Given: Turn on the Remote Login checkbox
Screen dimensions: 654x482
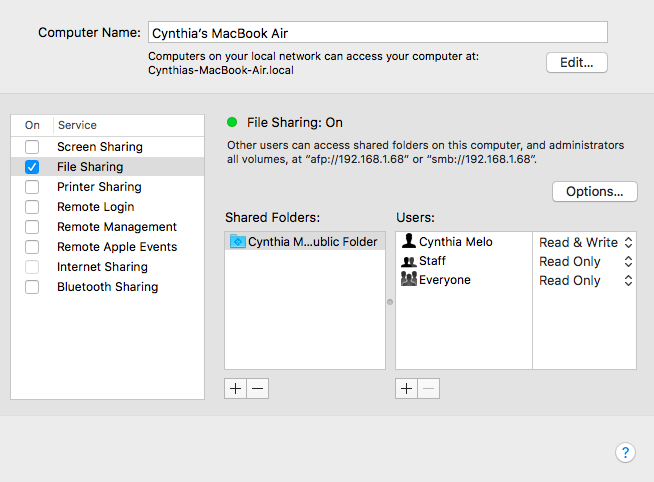Looking at the screenshot, I should 33,207.
